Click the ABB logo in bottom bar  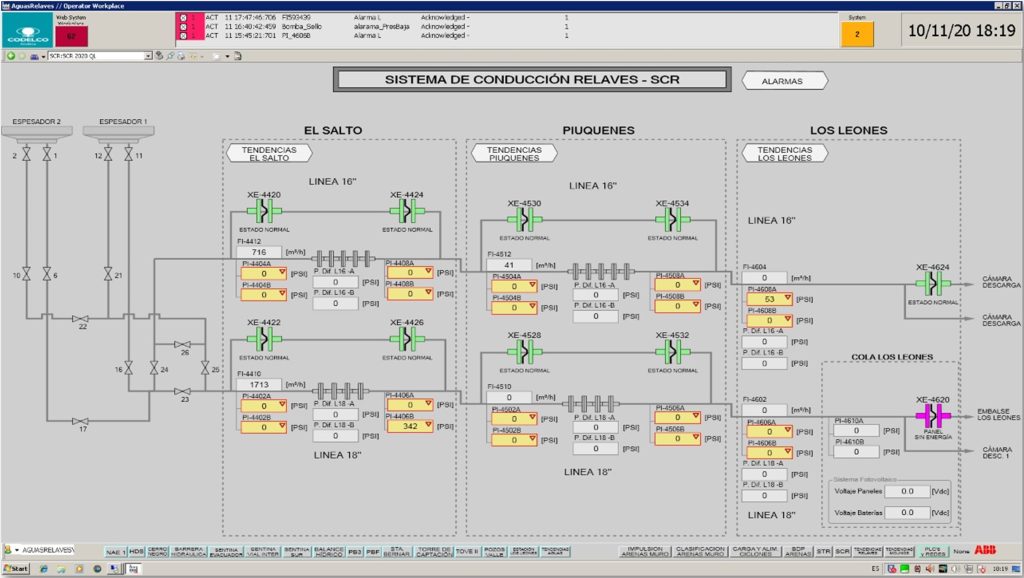[x=986, y=551]
